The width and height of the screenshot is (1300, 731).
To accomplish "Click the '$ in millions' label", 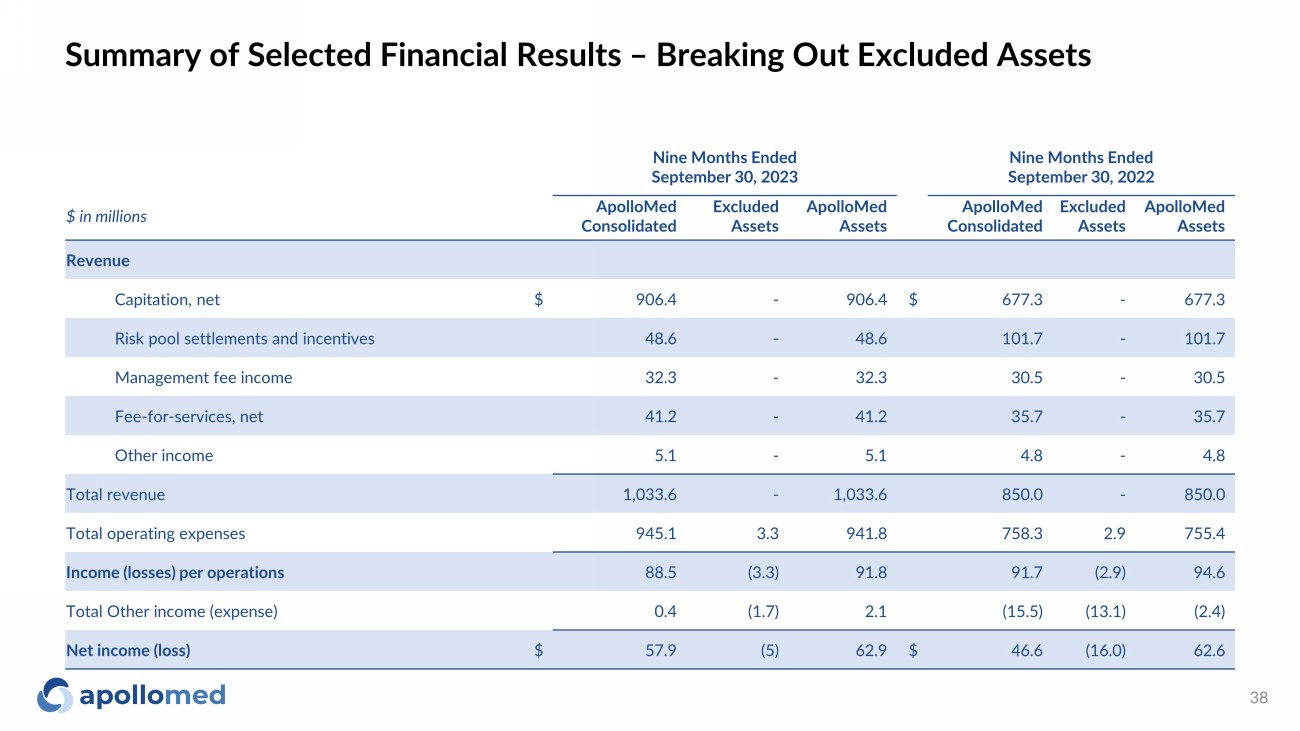I will (106, 216).
